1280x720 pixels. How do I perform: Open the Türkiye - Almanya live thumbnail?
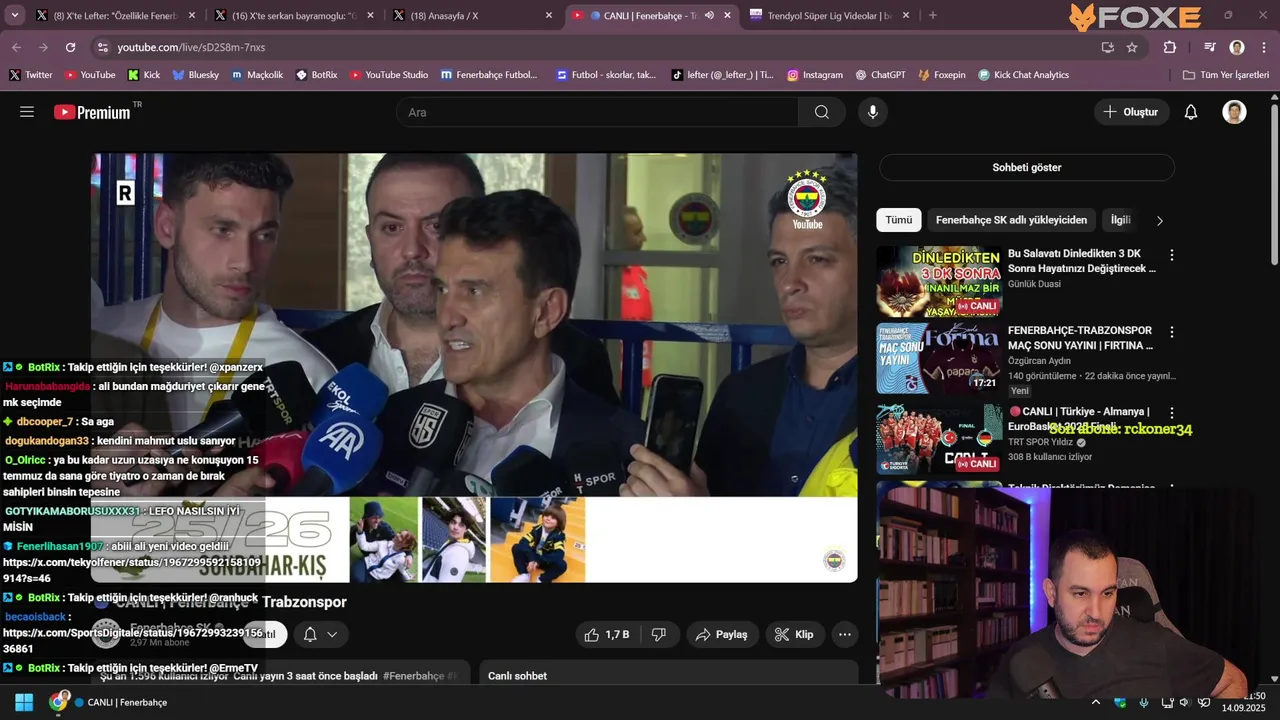click(x=939, y=439)
